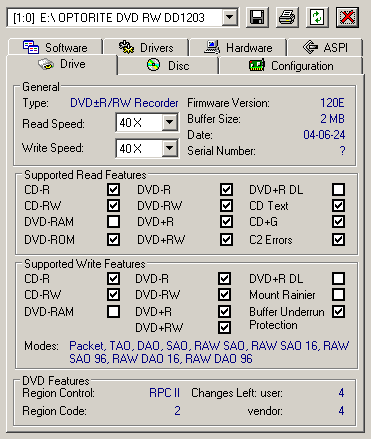
Task: Click the Region Code value 2
Action: point(177,411)
